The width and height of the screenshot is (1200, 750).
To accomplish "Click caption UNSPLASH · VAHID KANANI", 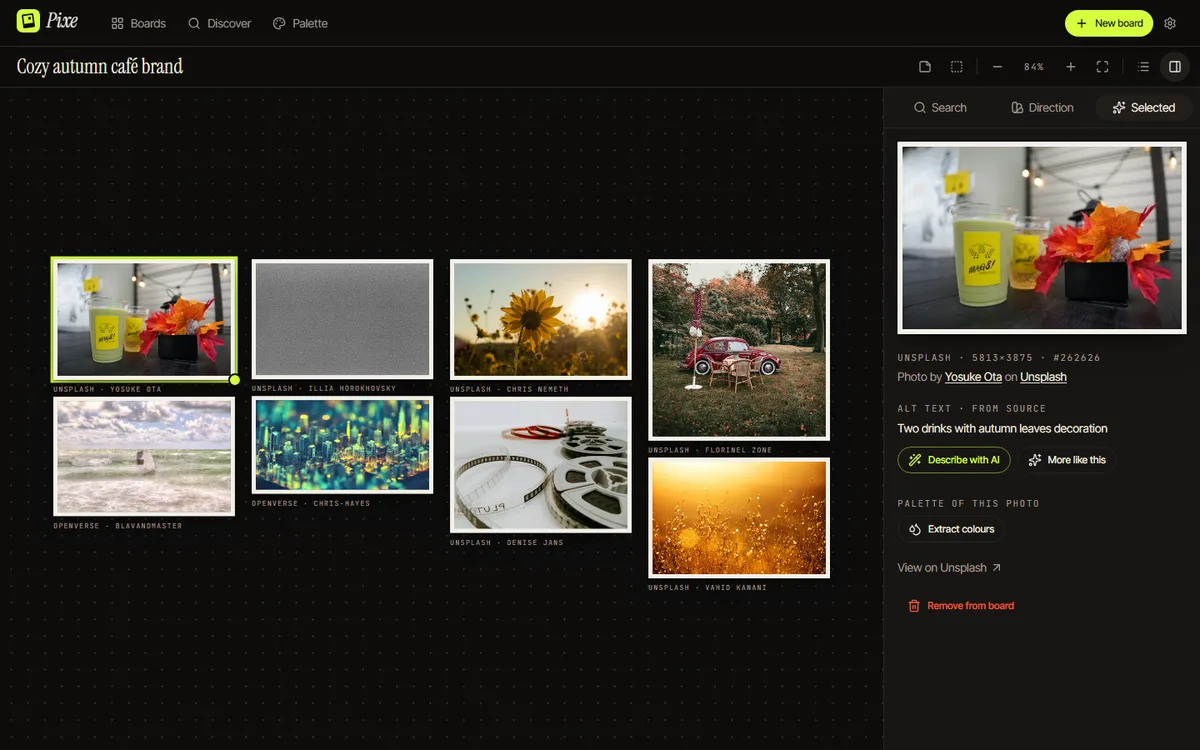I will coord(707,588).
